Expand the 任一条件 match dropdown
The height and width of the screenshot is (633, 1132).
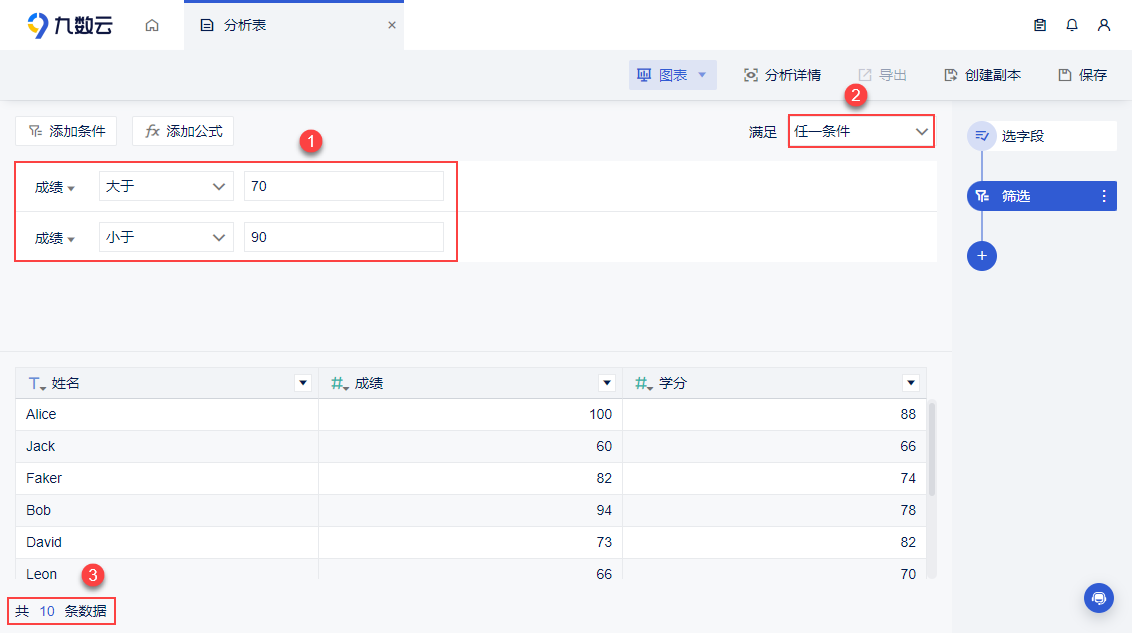tap(861, 131)
